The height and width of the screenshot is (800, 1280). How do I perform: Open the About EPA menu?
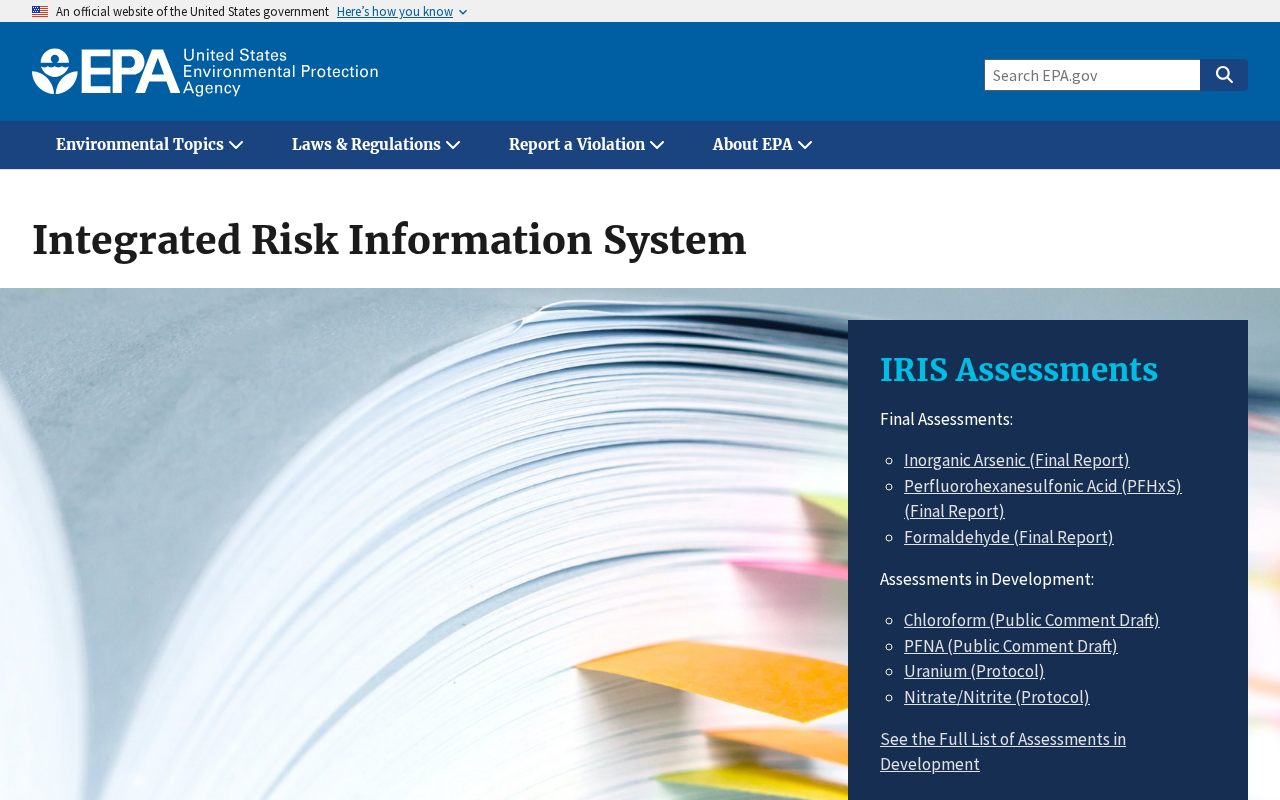(x=763, y=145)
